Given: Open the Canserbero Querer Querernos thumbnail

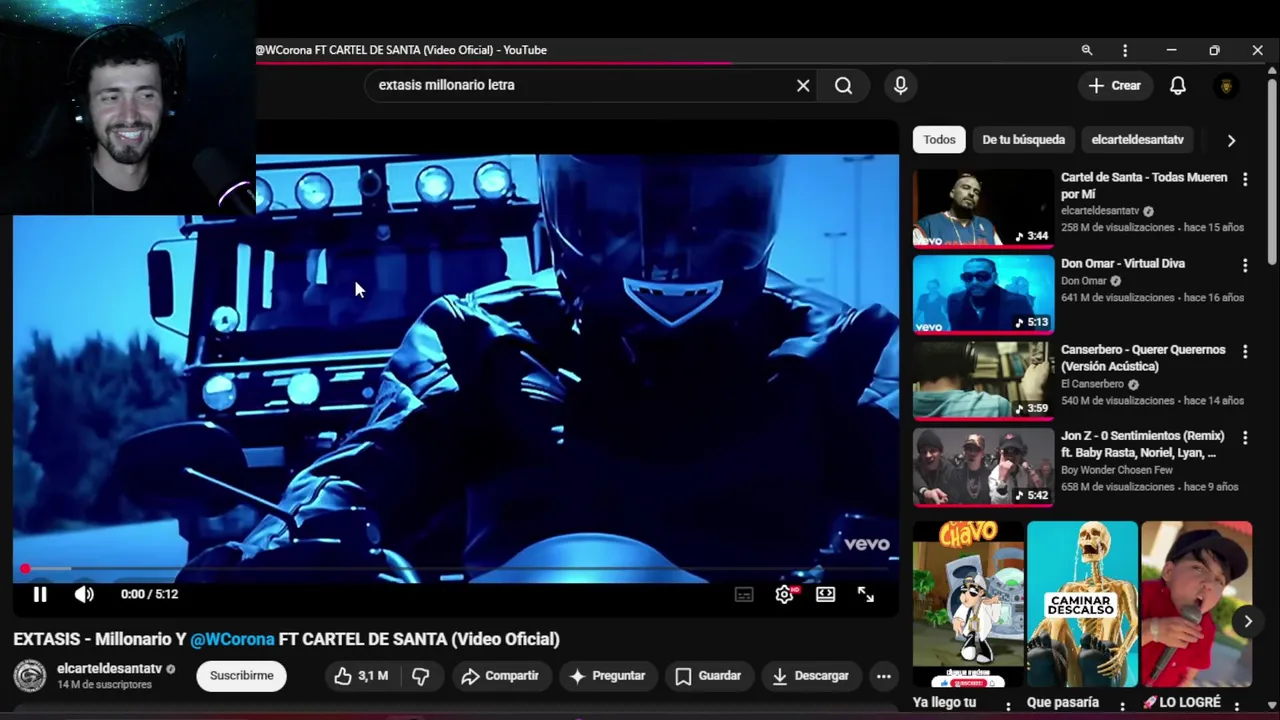Looking at the screenshot, I should pyautogui.click(x=983, y=380).
